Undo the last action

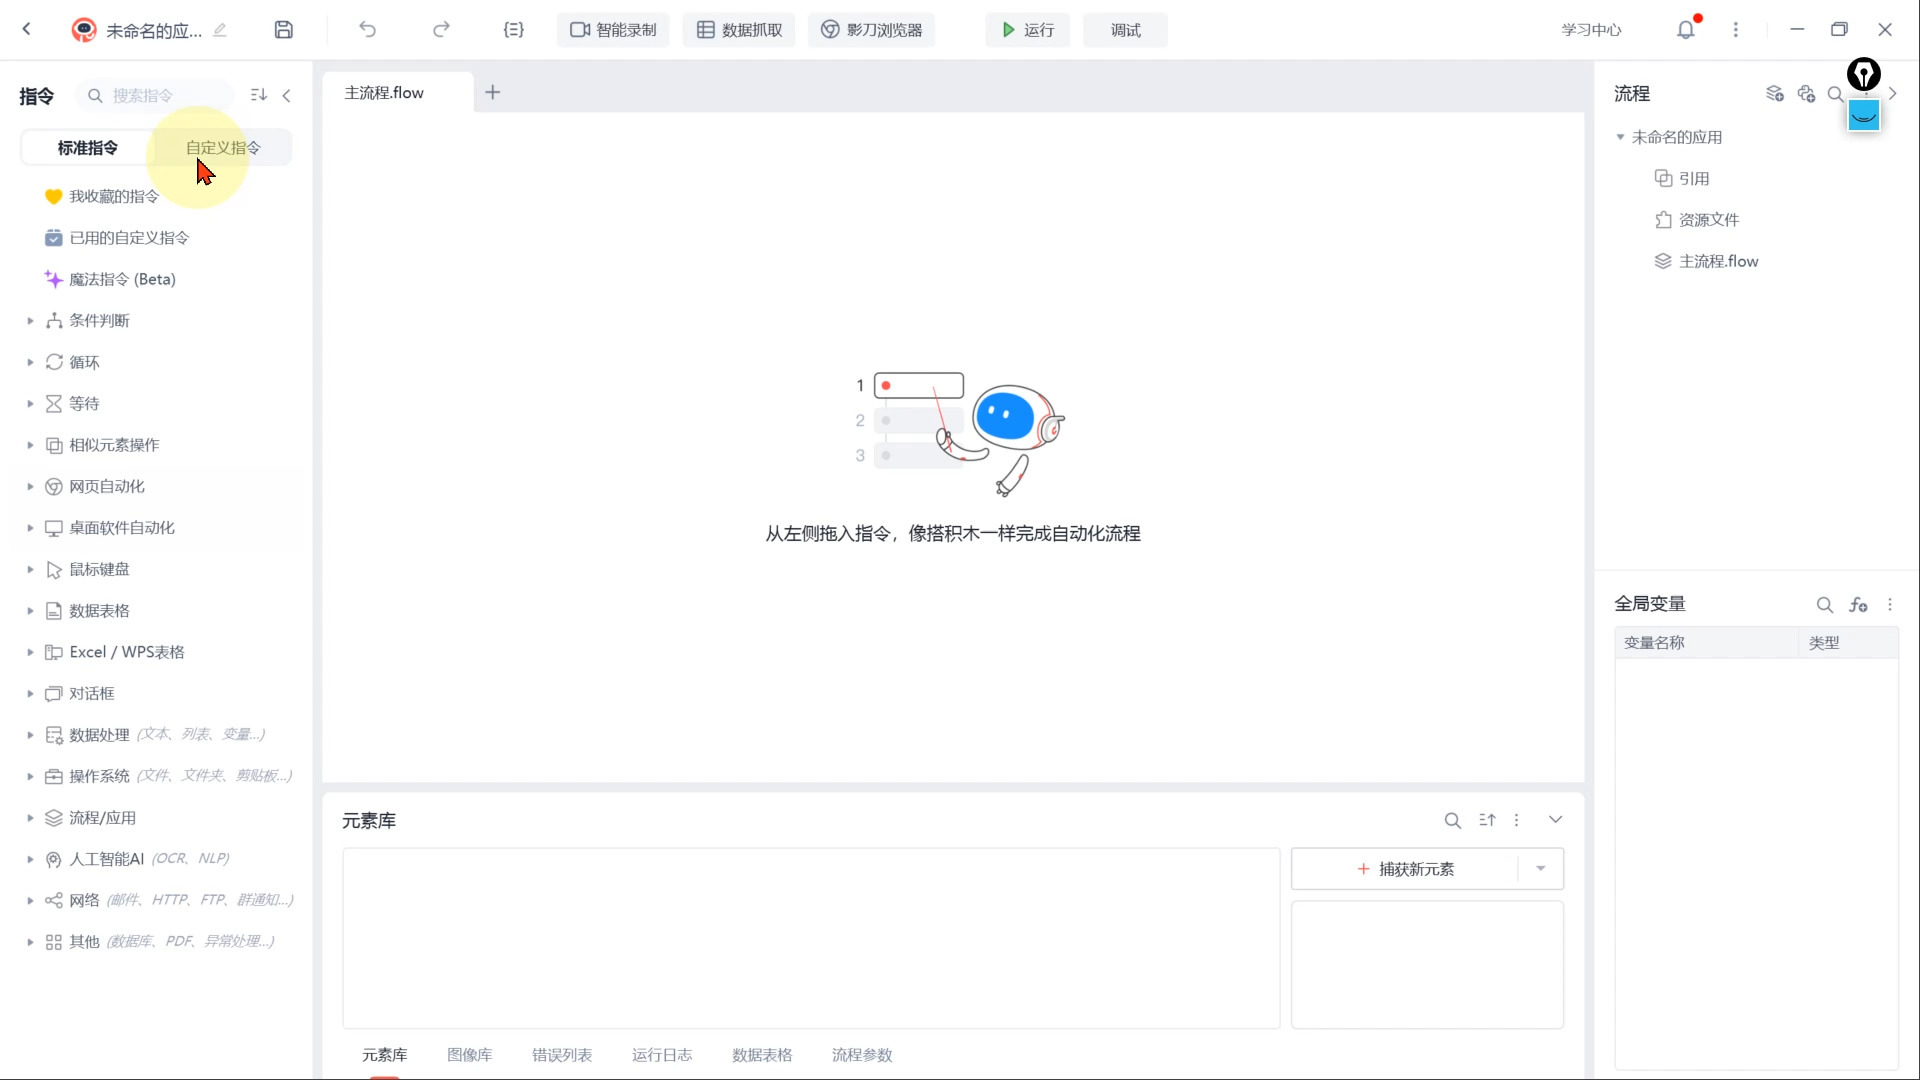pos(367,29)
